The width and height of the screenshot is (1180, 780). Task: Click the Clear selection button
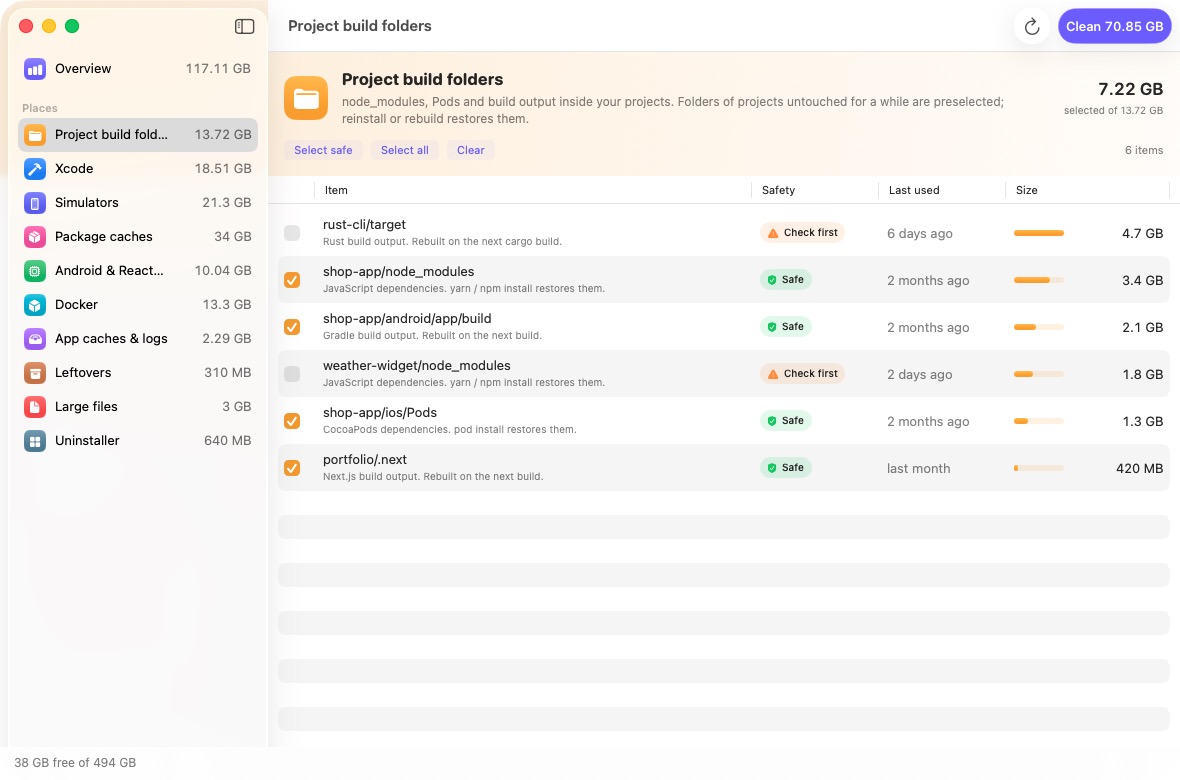coord(470,151)
